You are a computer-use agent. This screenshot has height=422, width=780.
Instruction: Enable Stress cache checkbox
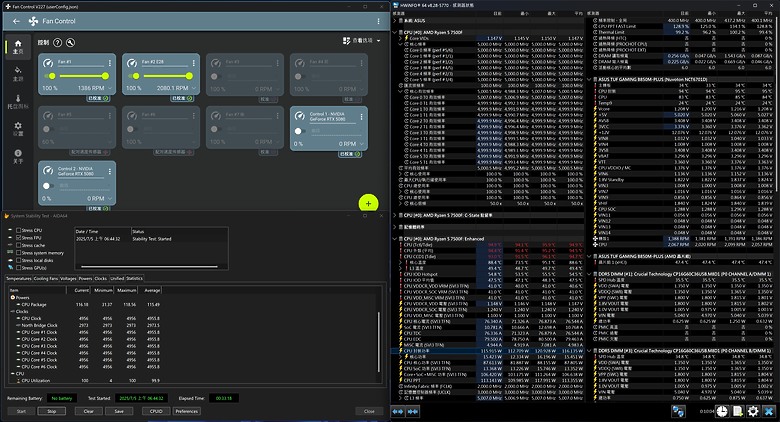pos(18,245)
